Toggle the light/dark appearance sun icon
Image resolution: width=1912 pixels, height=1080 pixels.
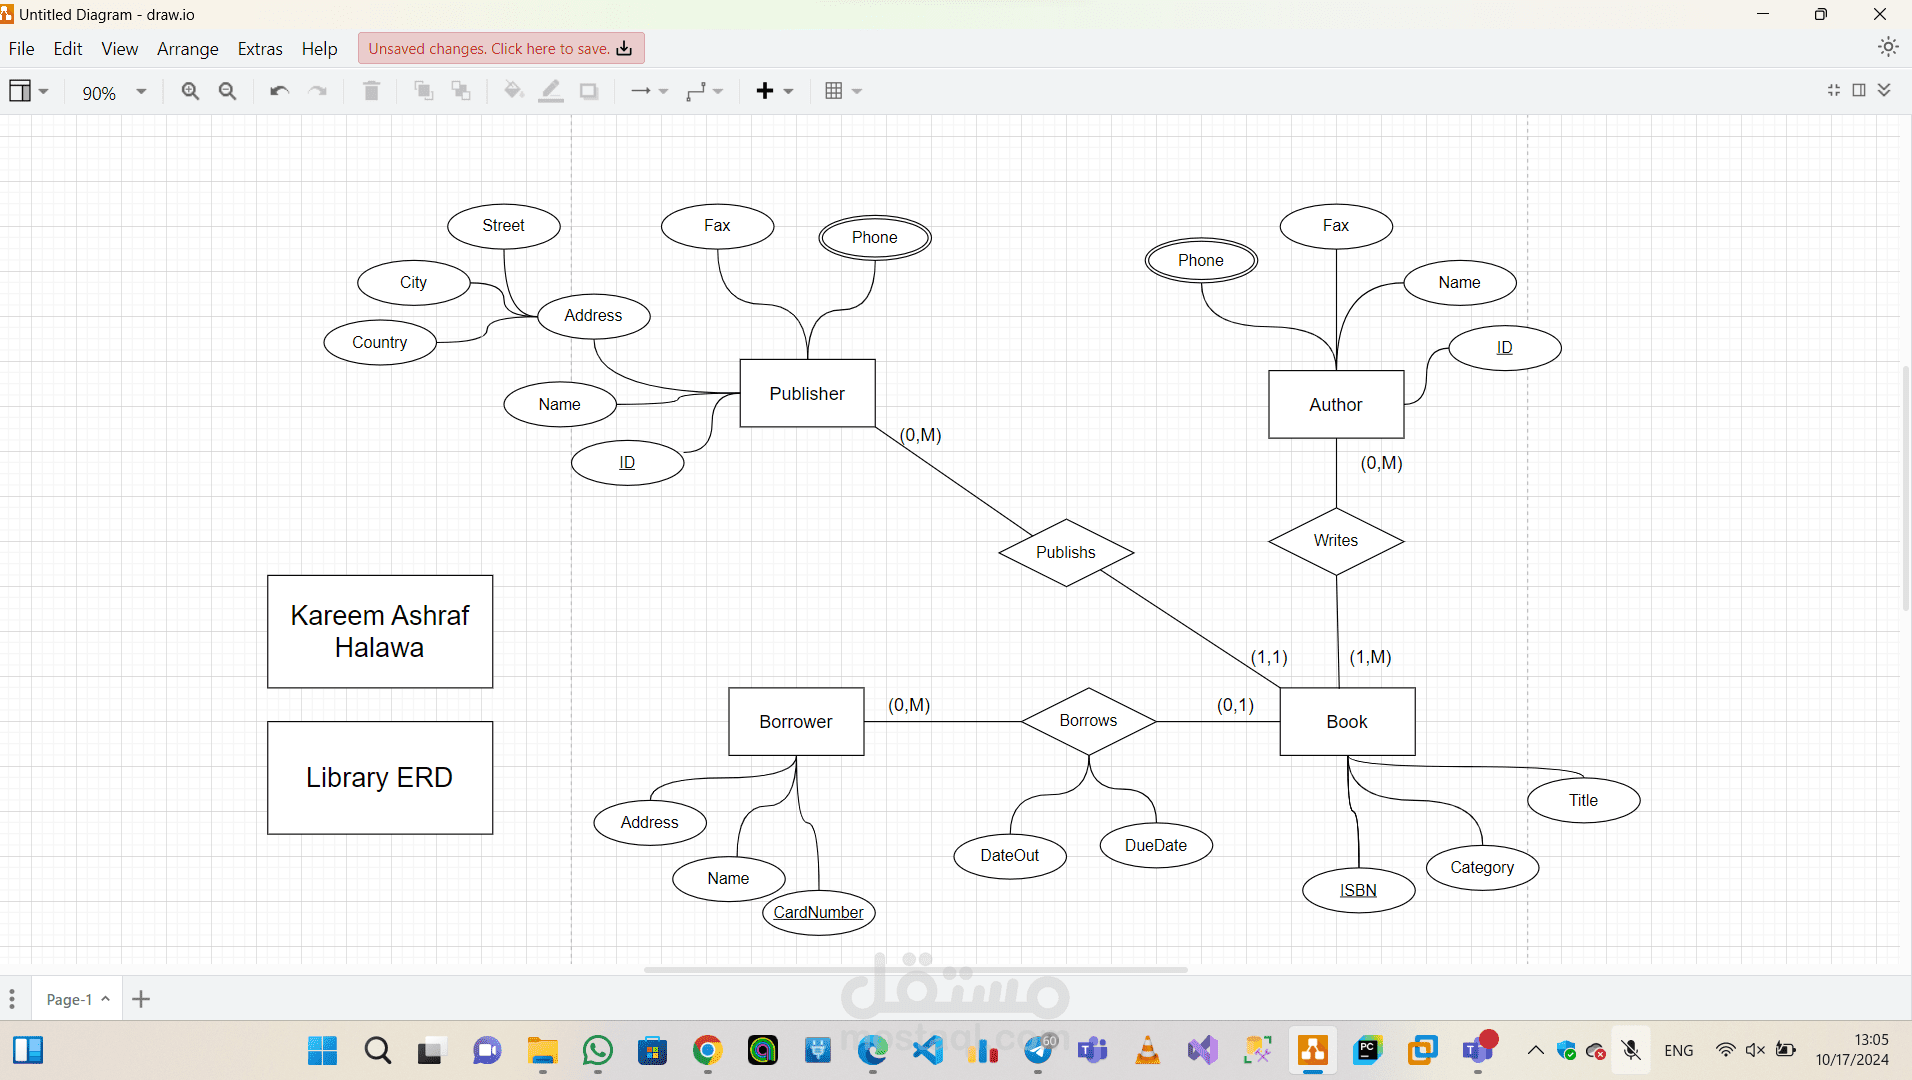click(x=1888, y=47)
